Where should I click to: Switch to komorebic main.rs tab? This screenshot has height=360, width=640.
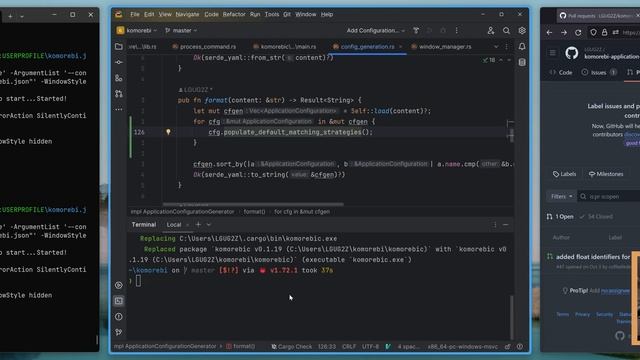(285, 47)
